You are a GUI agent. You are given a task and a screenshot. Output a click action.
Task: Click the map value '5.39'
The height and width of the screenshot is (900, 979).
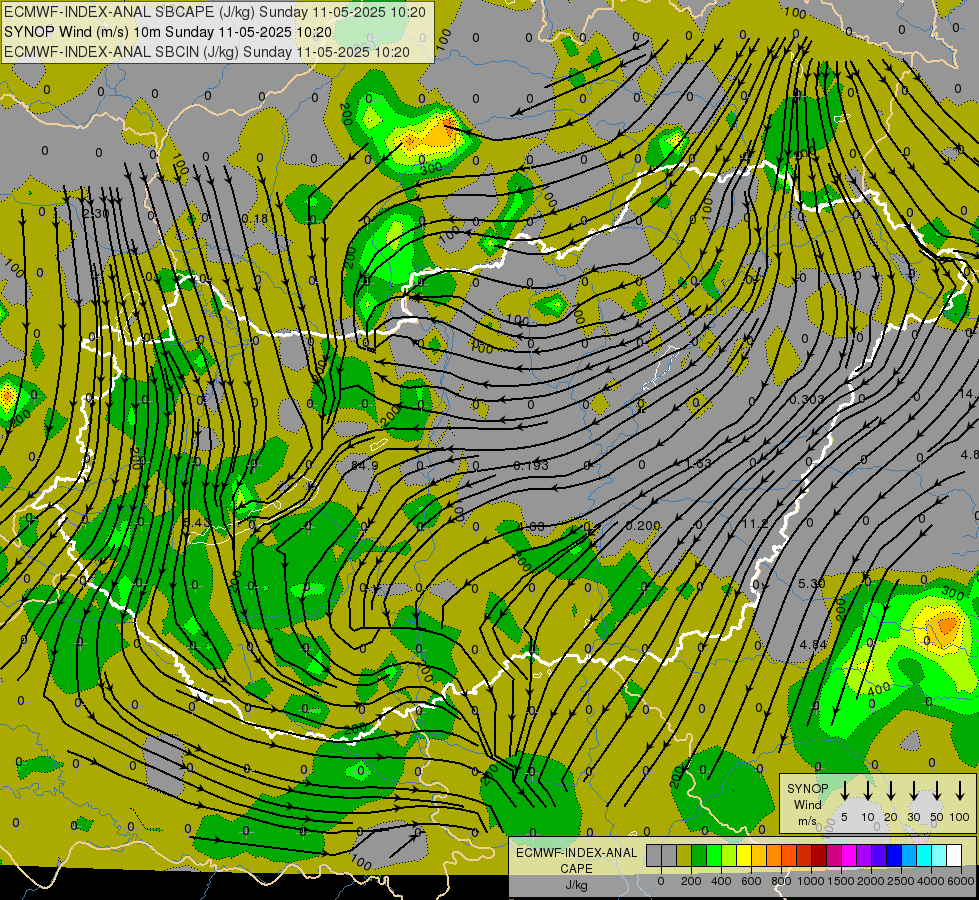812,583
